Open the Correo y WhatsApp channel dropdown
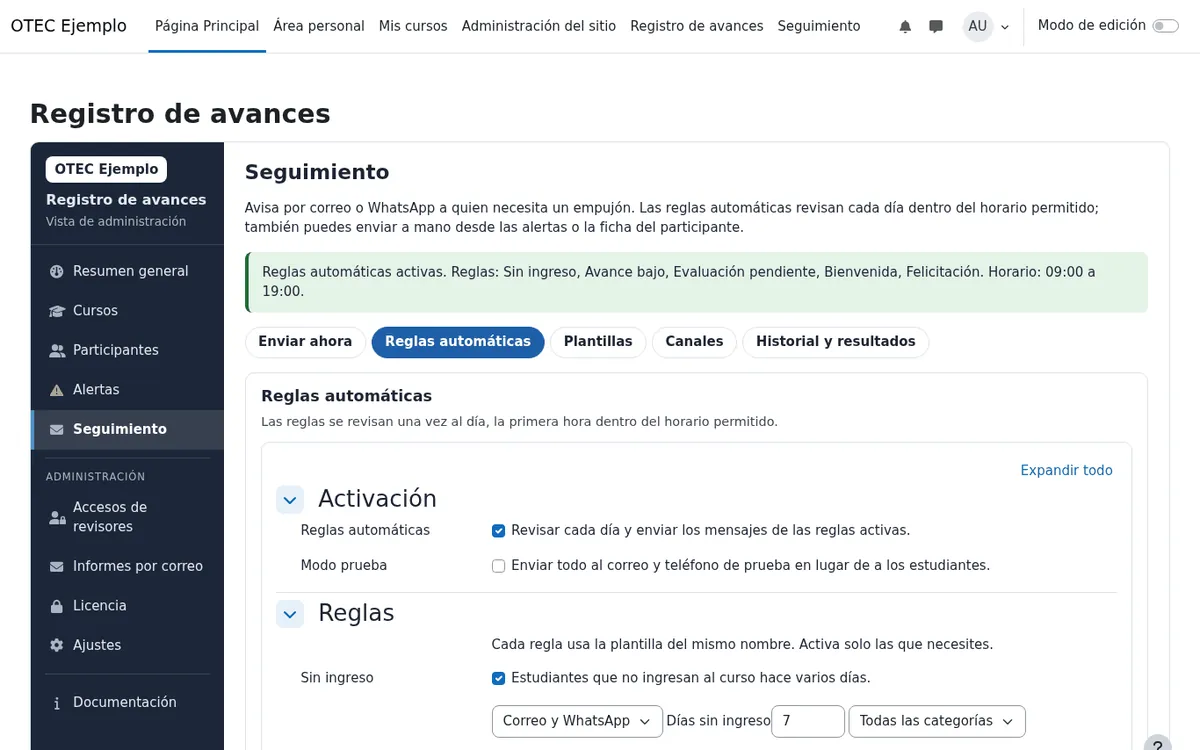 pyautogui.click(x=577, y=721)
